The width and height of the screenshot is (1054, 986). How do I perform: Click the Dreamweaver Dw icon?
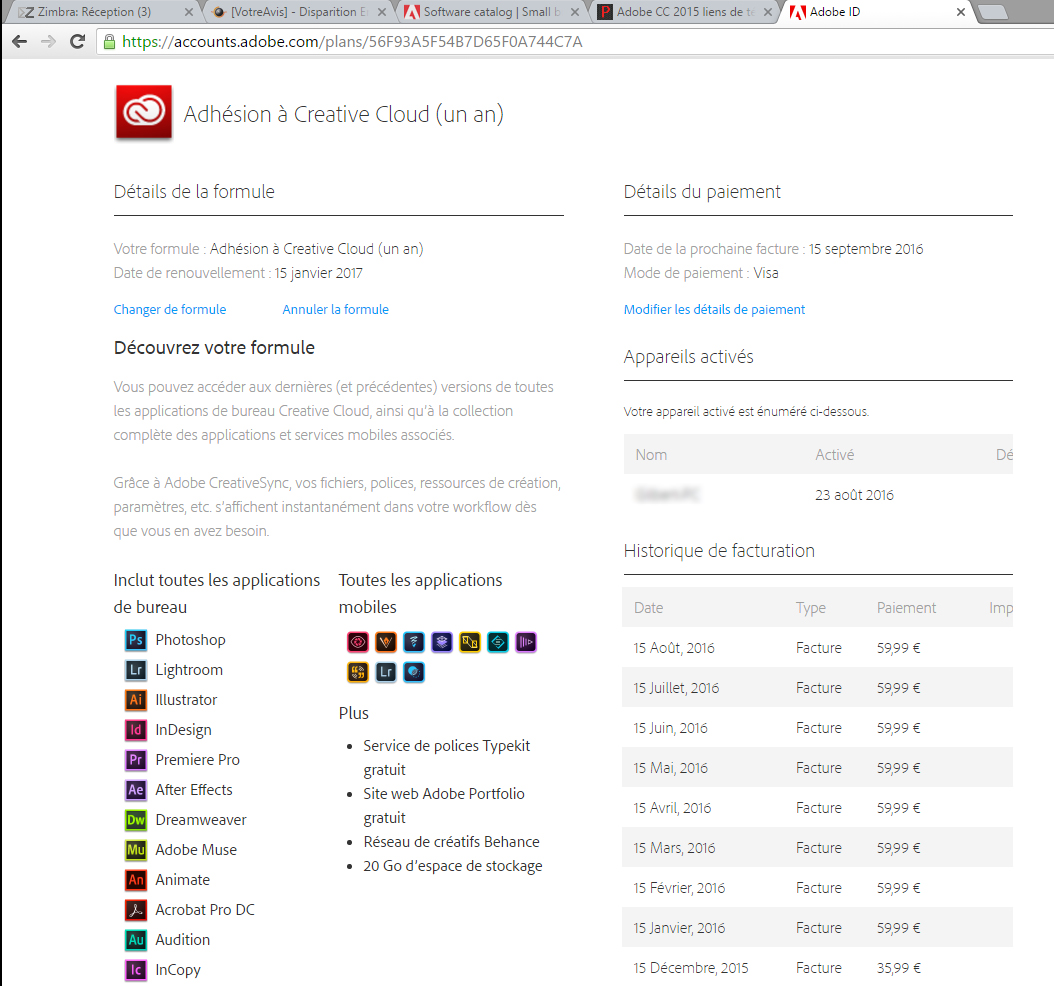pos(136,820)
